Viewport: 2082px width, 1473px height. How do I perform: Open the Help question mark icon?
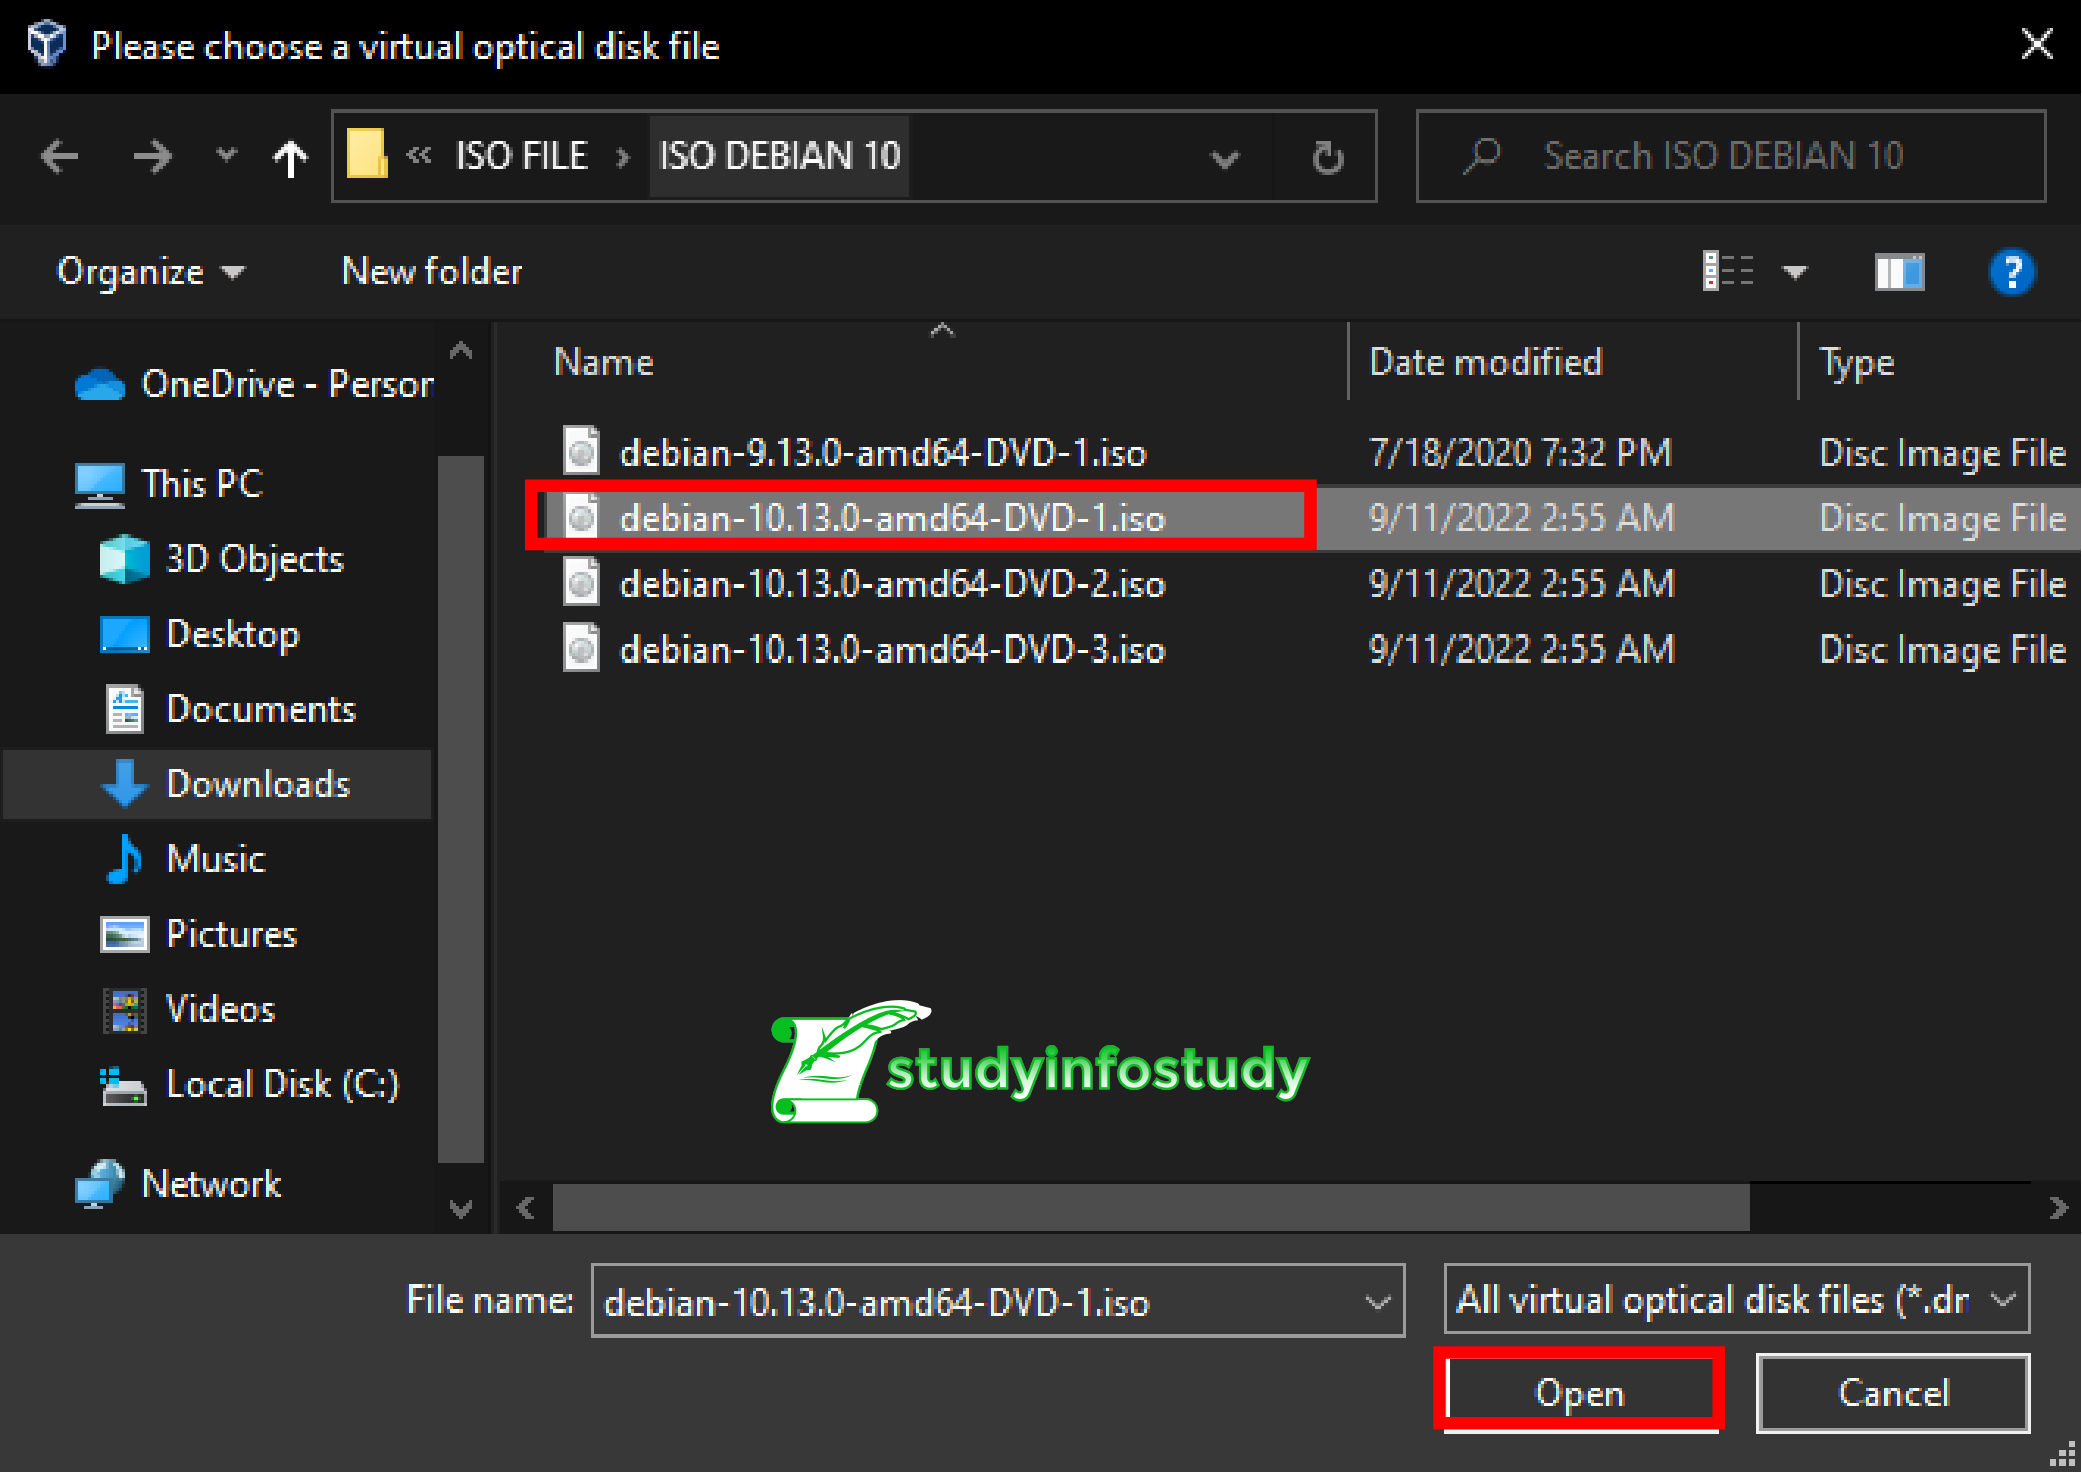tap(2012, 272)
